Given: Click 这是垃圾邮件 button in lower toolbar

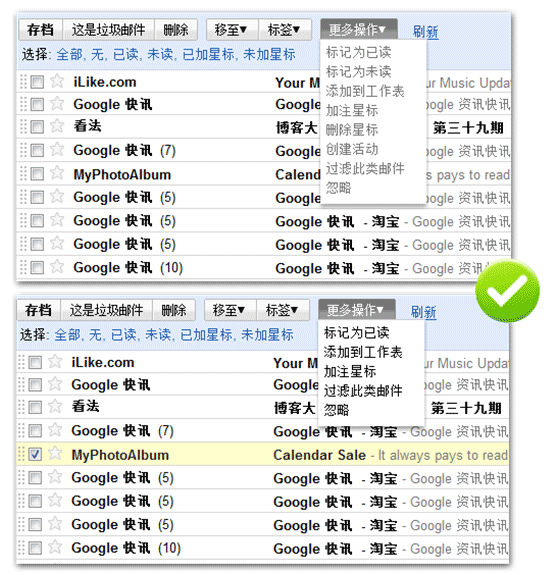Looking at the screenshot, I should (106, 310).
